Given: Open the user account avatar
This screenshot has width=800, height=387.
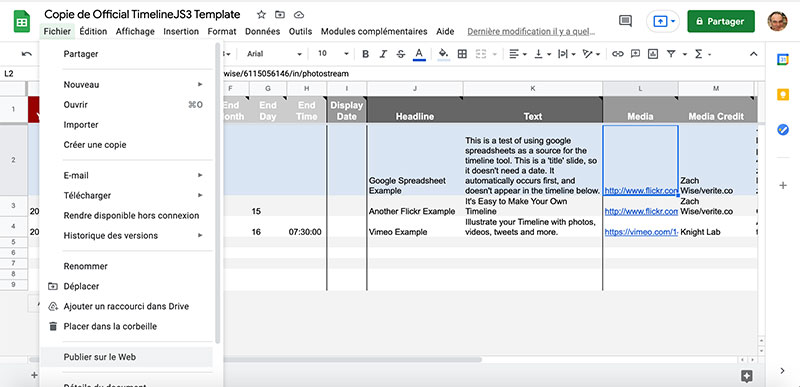Looking at the screenshot, I should (777, 21).
